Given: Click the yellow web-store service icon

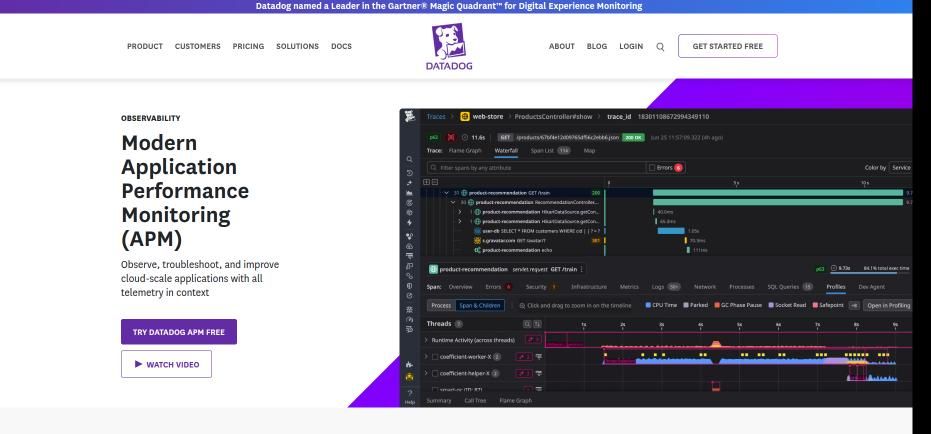Looking at the screenshot, I should click(465, 116).
